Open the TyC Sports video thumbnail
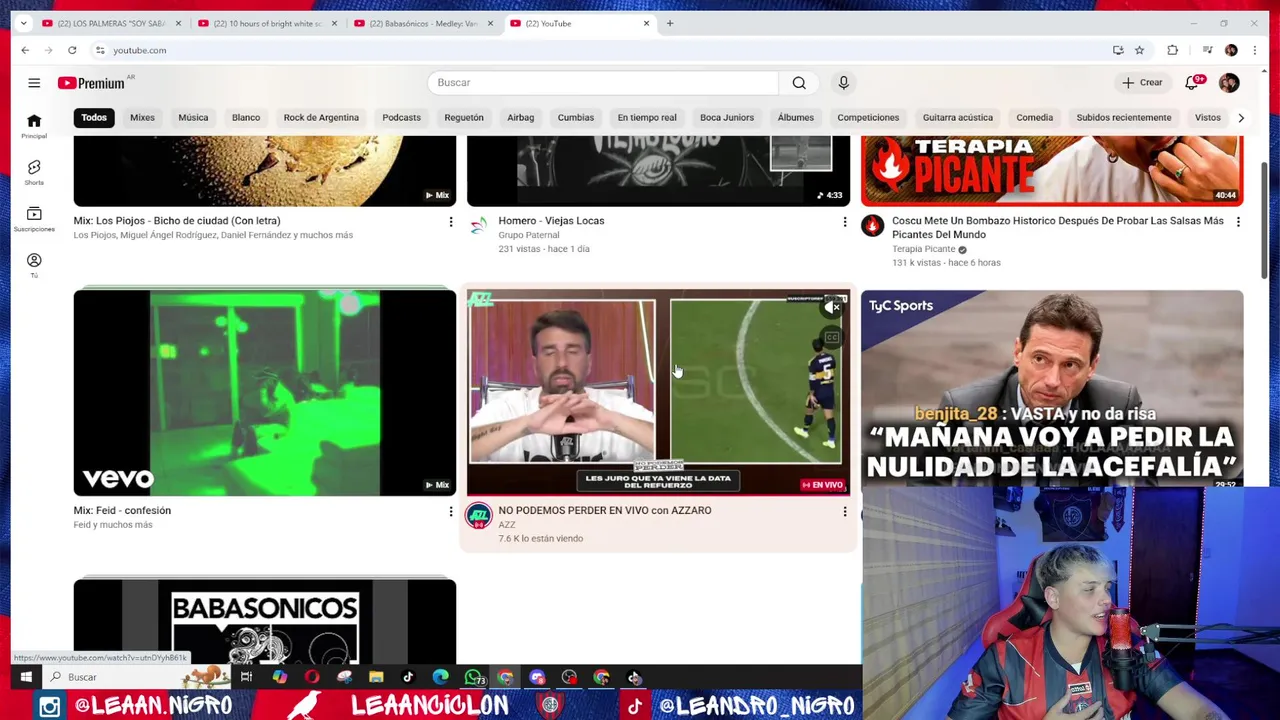Image resolution: width=1280 pixels, height=720 pixels. pos(1052,388)
